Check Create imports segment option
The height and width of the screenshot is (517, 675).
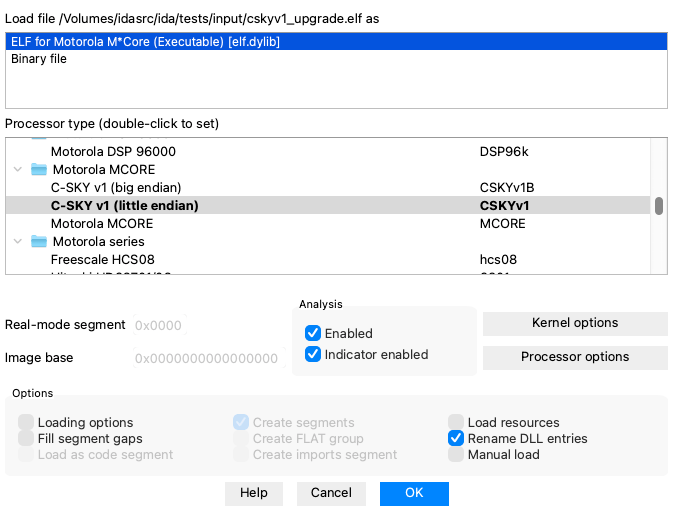(x=241, y=455)
